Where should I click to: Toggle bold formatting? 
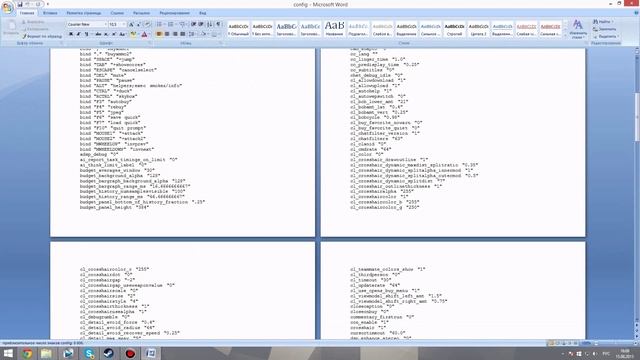(x=71, y=34)
